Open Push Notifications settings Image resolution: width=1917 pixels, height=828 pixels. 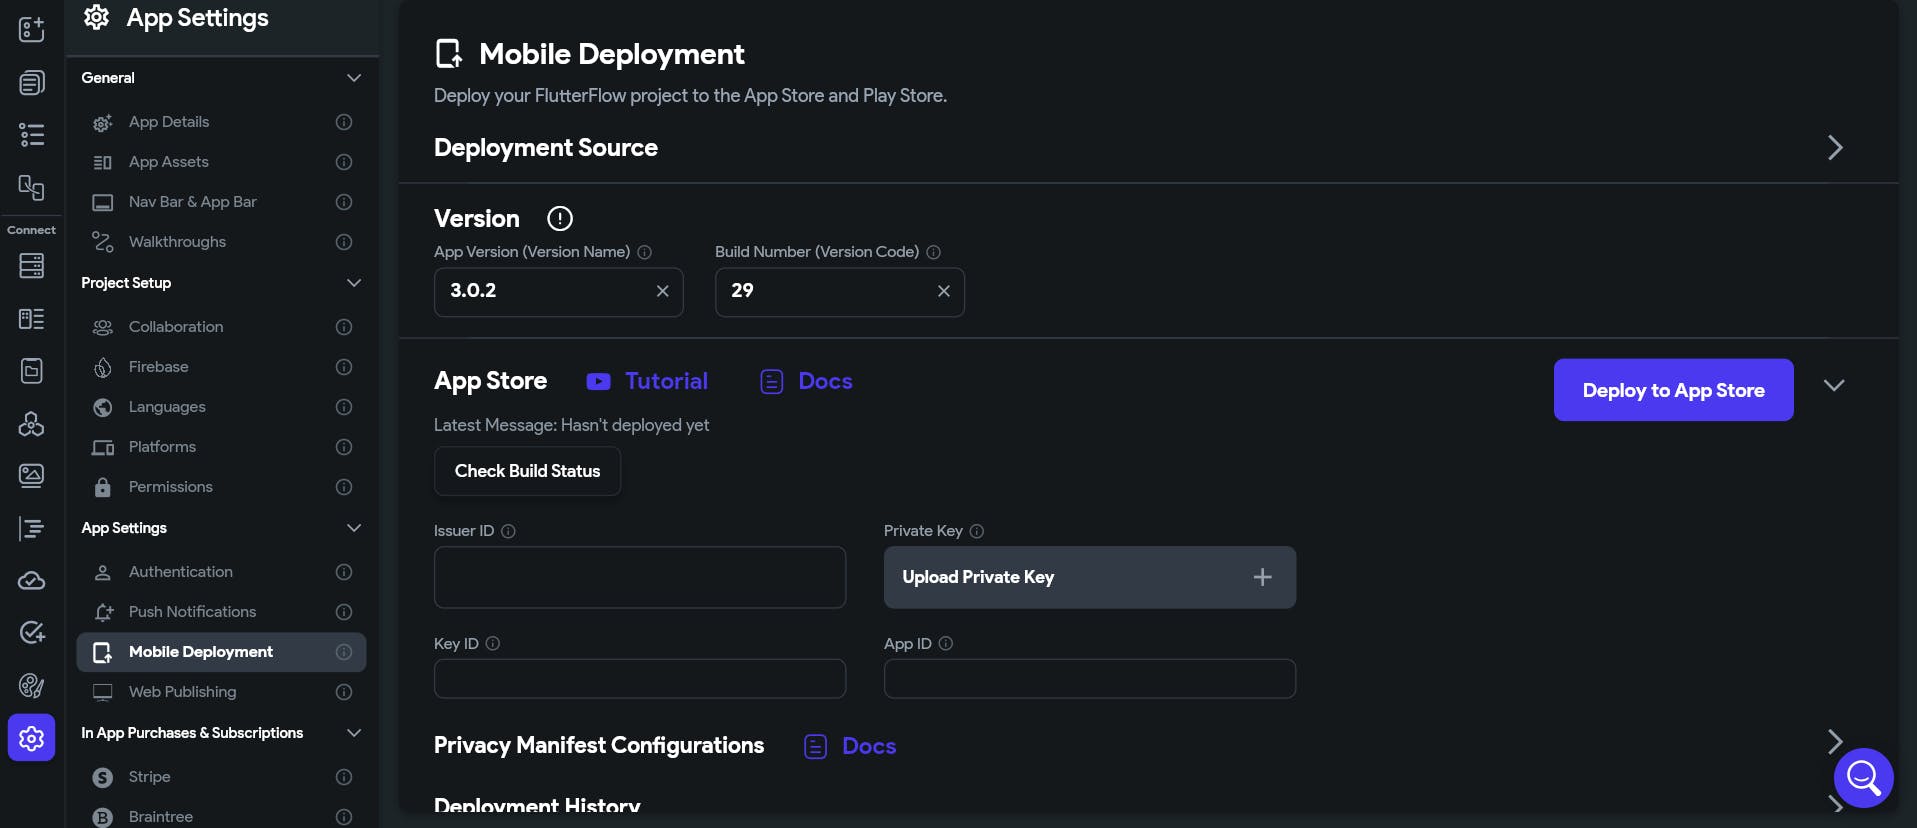tap(192, 612)
